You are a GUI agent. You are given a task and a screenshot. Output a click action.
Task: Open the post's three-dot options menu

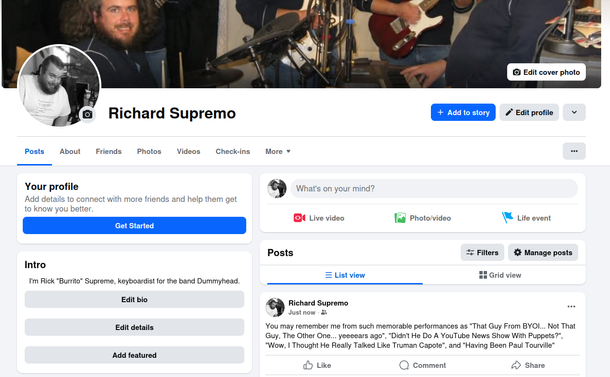[571, 307]
